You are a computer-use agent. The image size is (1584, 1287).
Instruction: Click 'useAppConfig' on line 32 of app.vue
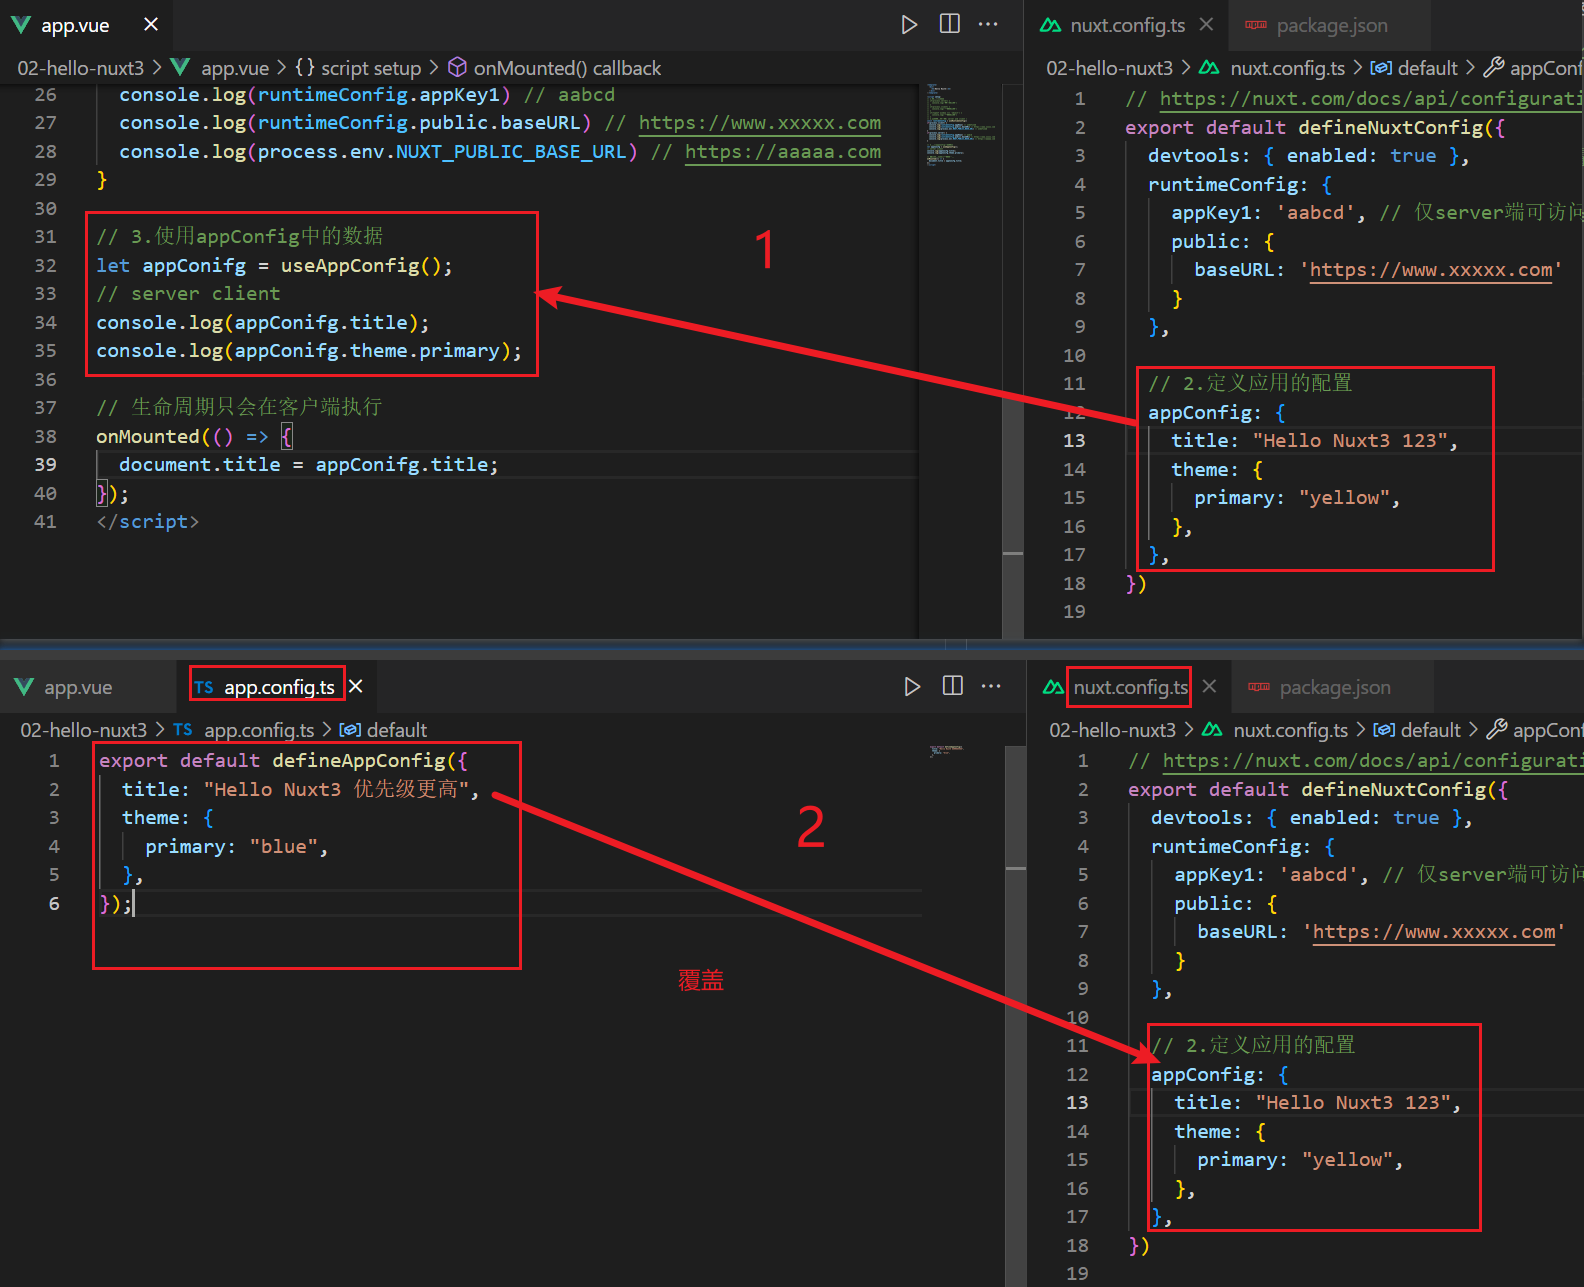point(350,266)
